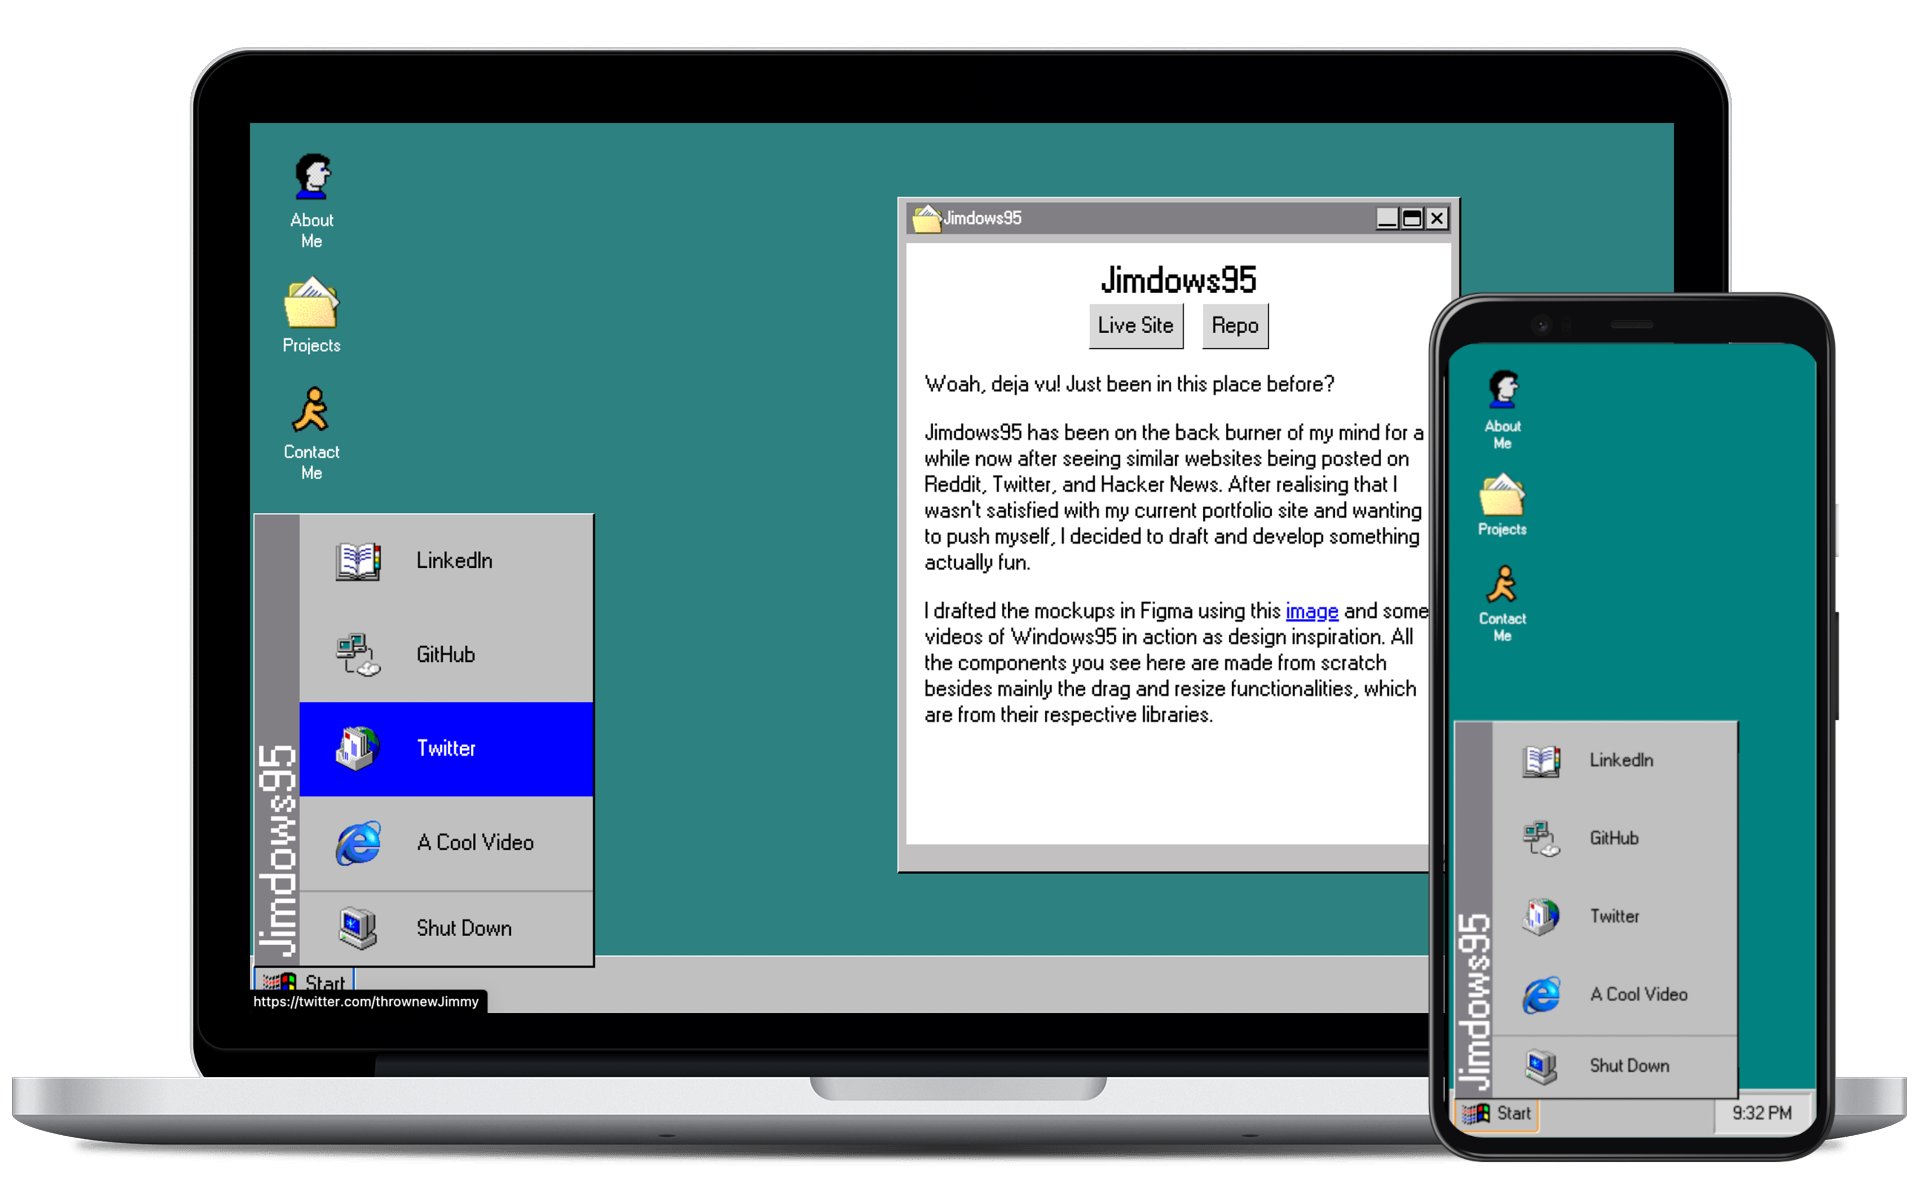The width and height of the screenshot is (1920, 1200).
Task: Select the Twitter entry in the phone Start menu
Action: [1614, 916]
